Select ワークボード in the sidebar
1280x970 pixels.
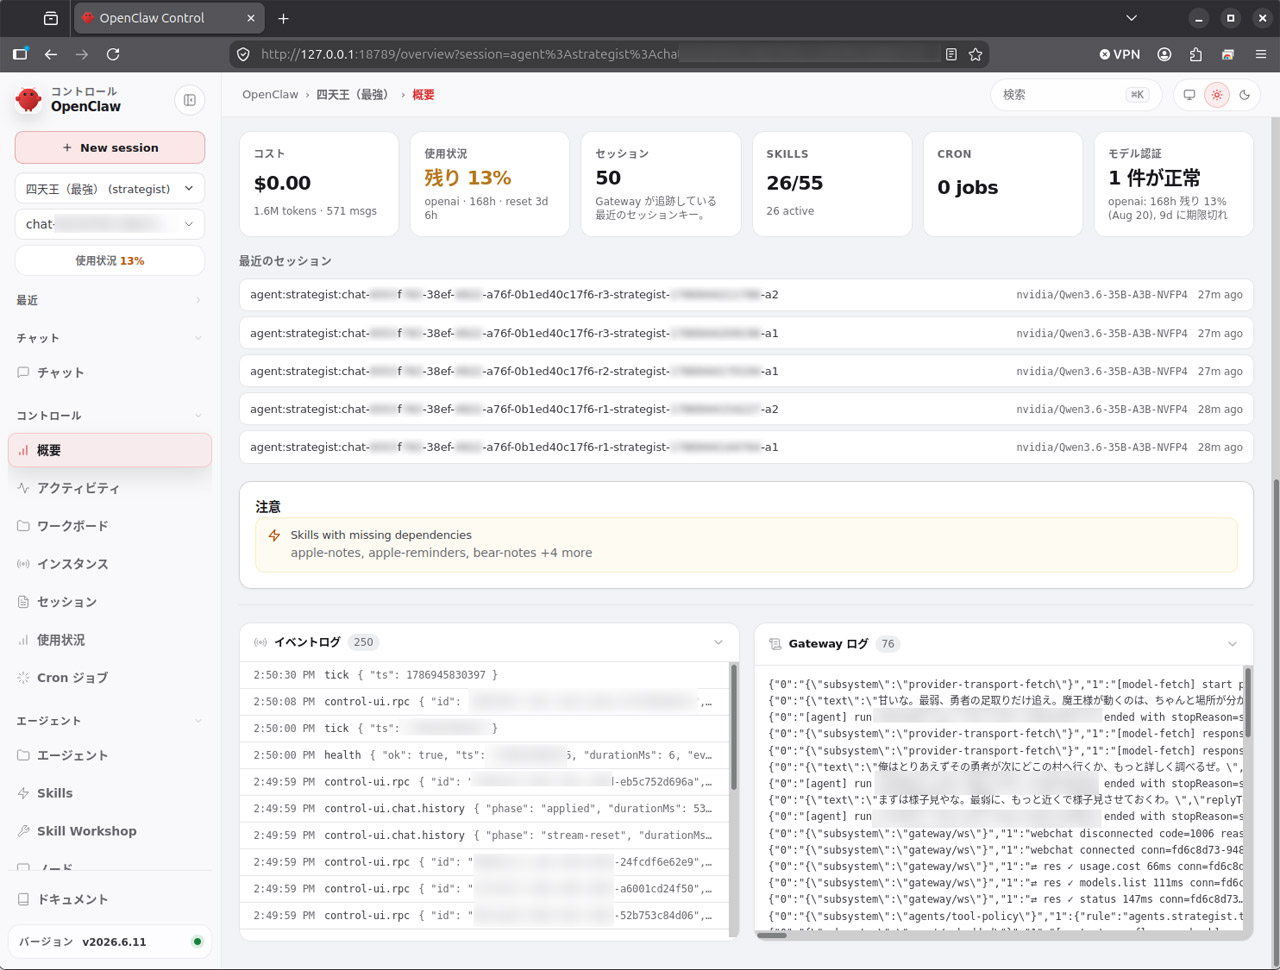coord(110,526)
